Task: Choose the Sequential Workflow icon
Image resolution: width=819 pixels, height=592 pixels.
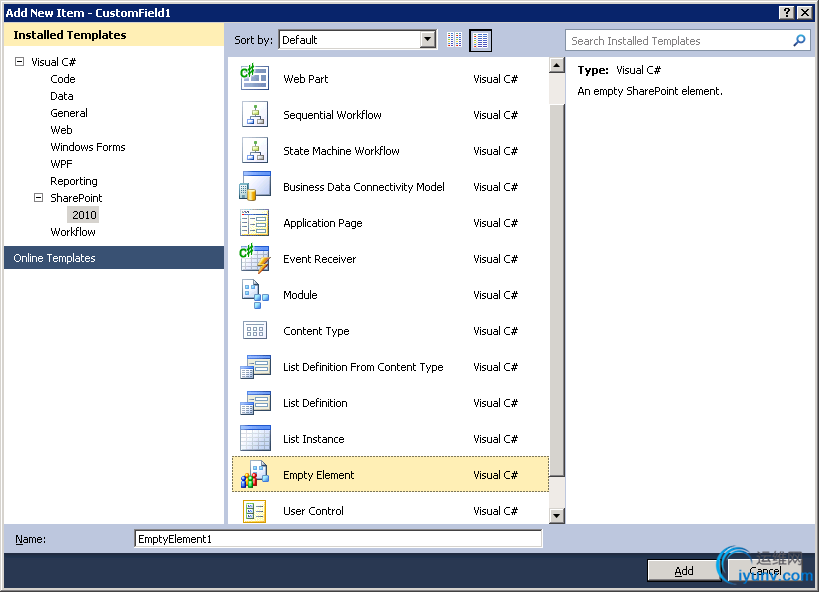Action: coord(255,114)
